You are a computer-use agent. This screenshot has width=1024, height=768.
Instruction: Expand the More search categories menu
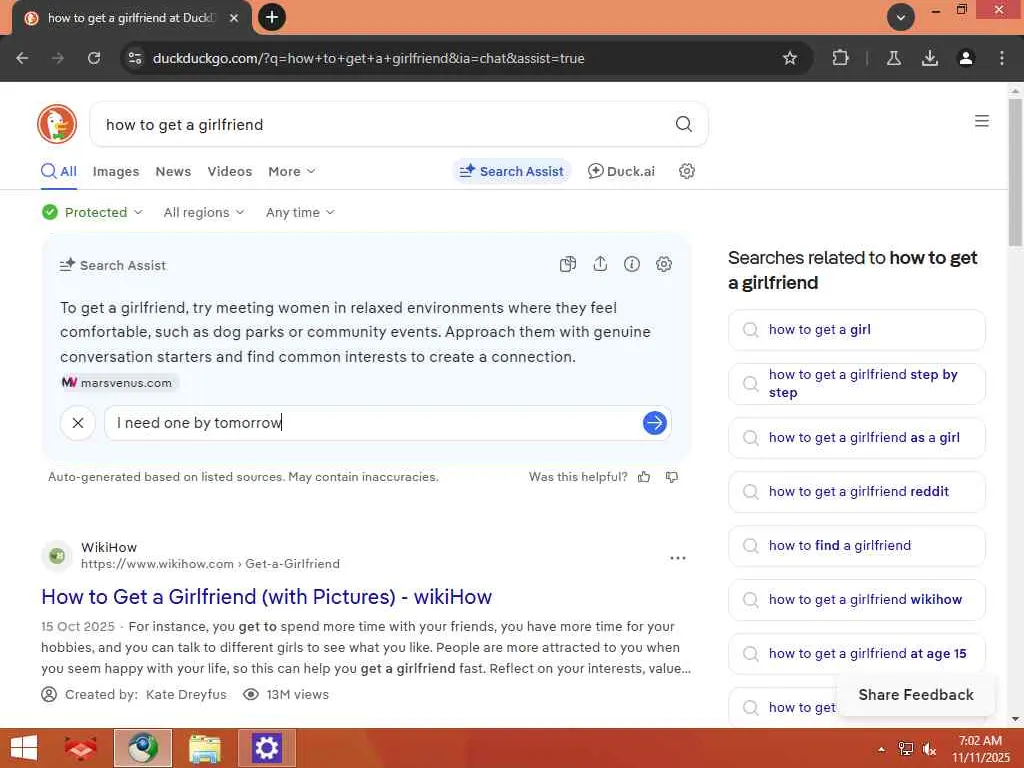(x=292, y=171)
